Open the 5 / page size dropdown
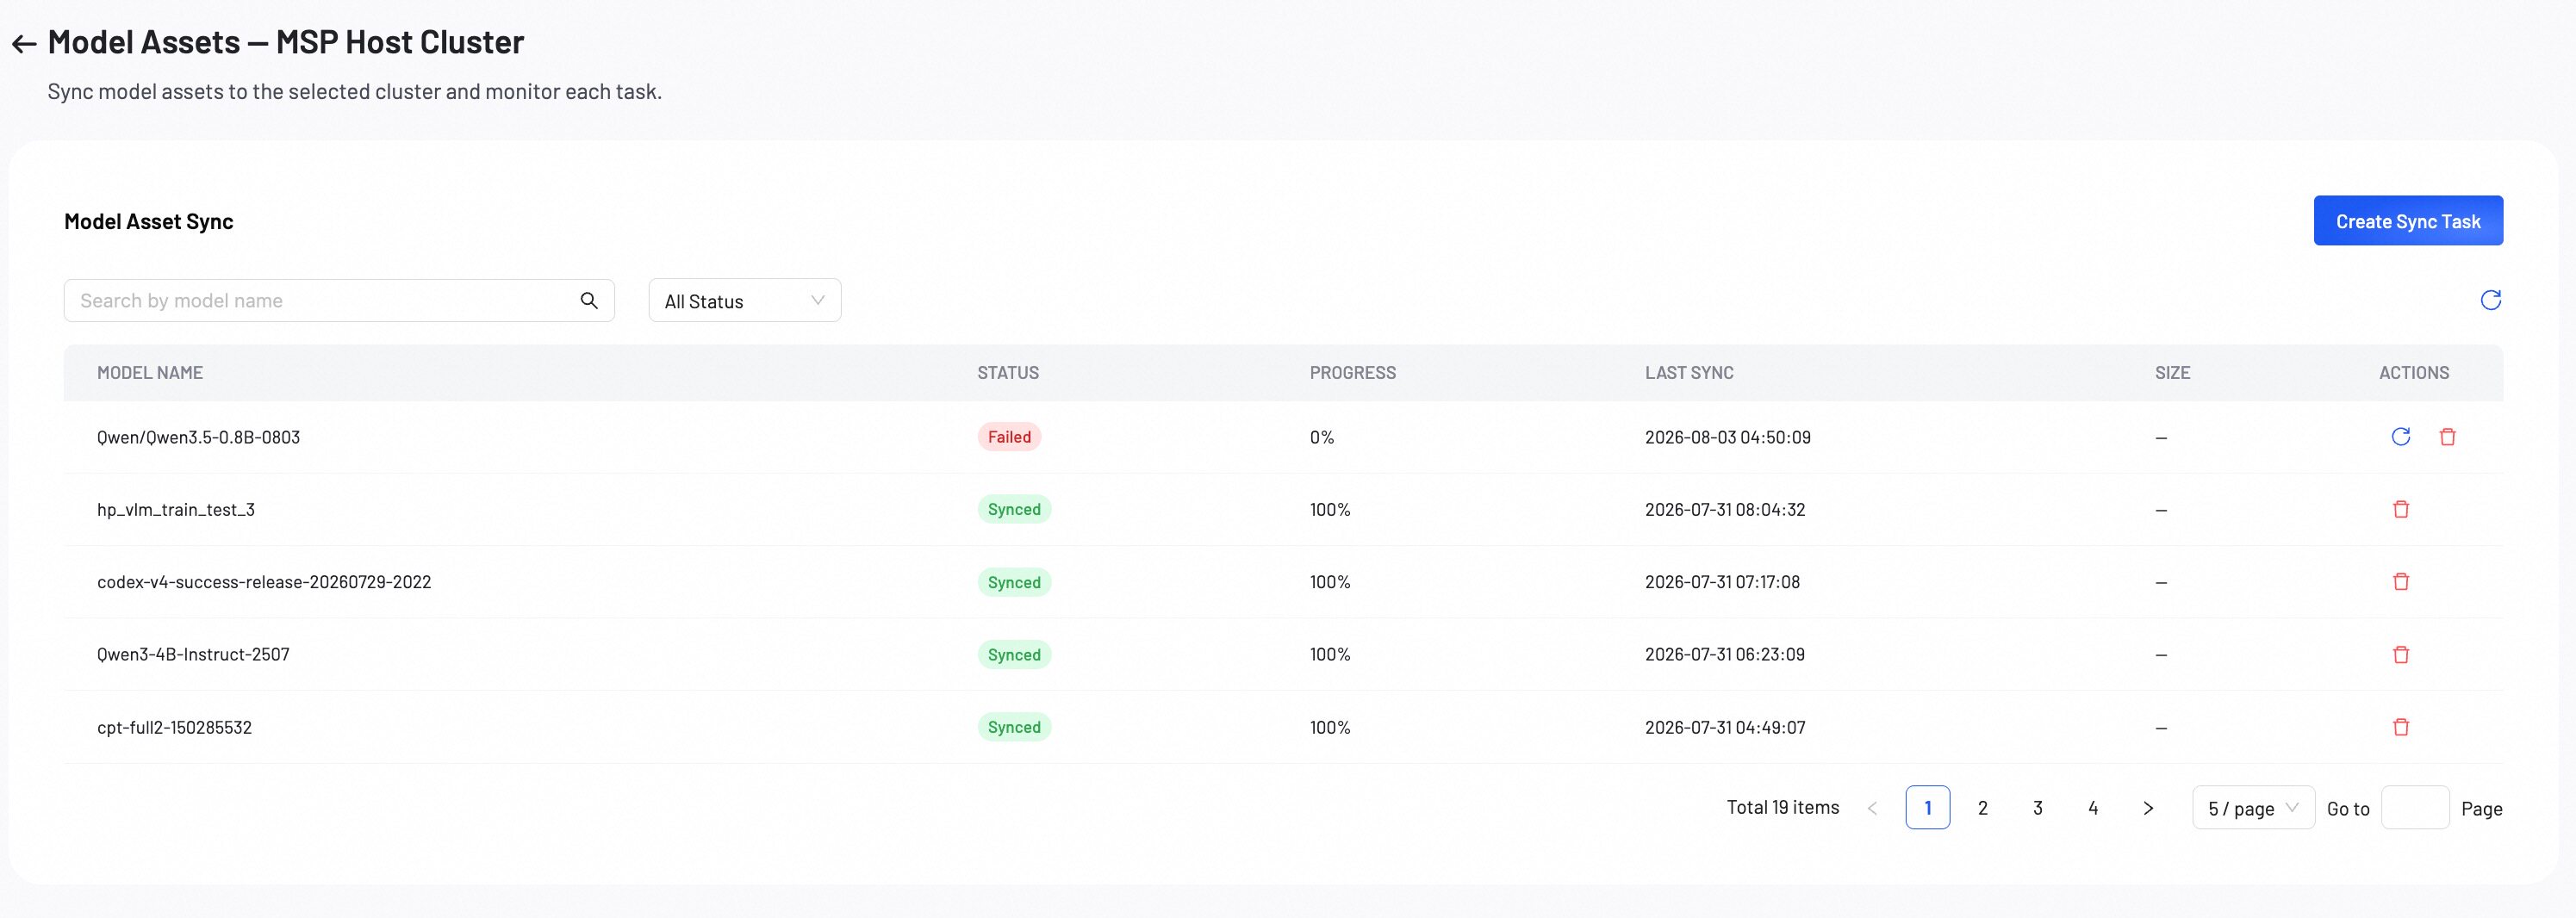Image resolution: width=2576 pixels, height=918 pixels. [x=2253, y=808]
